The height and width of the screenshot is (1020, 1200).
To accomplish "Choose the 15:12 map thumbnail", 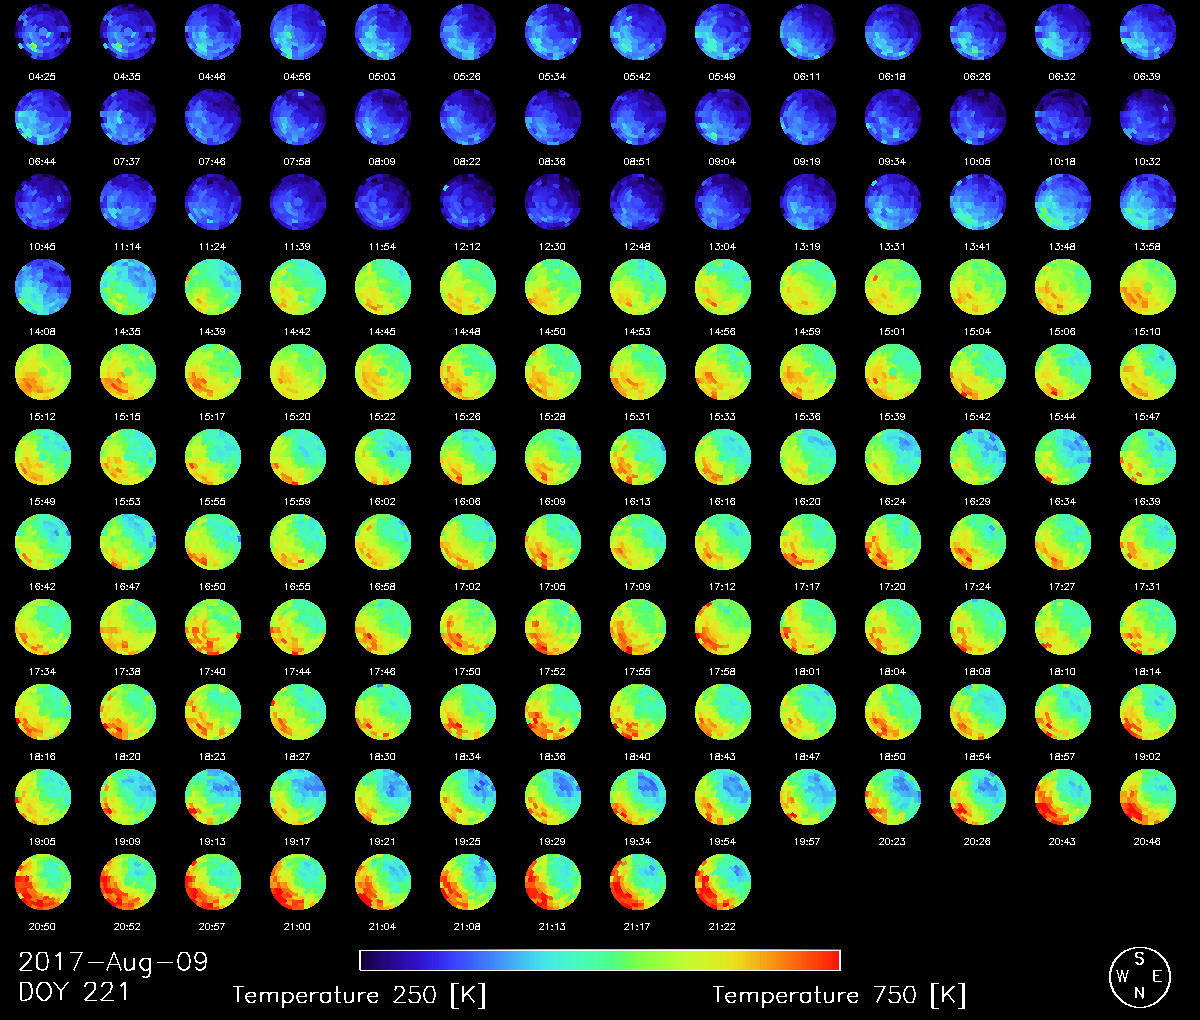I will (x=43, y=372).
